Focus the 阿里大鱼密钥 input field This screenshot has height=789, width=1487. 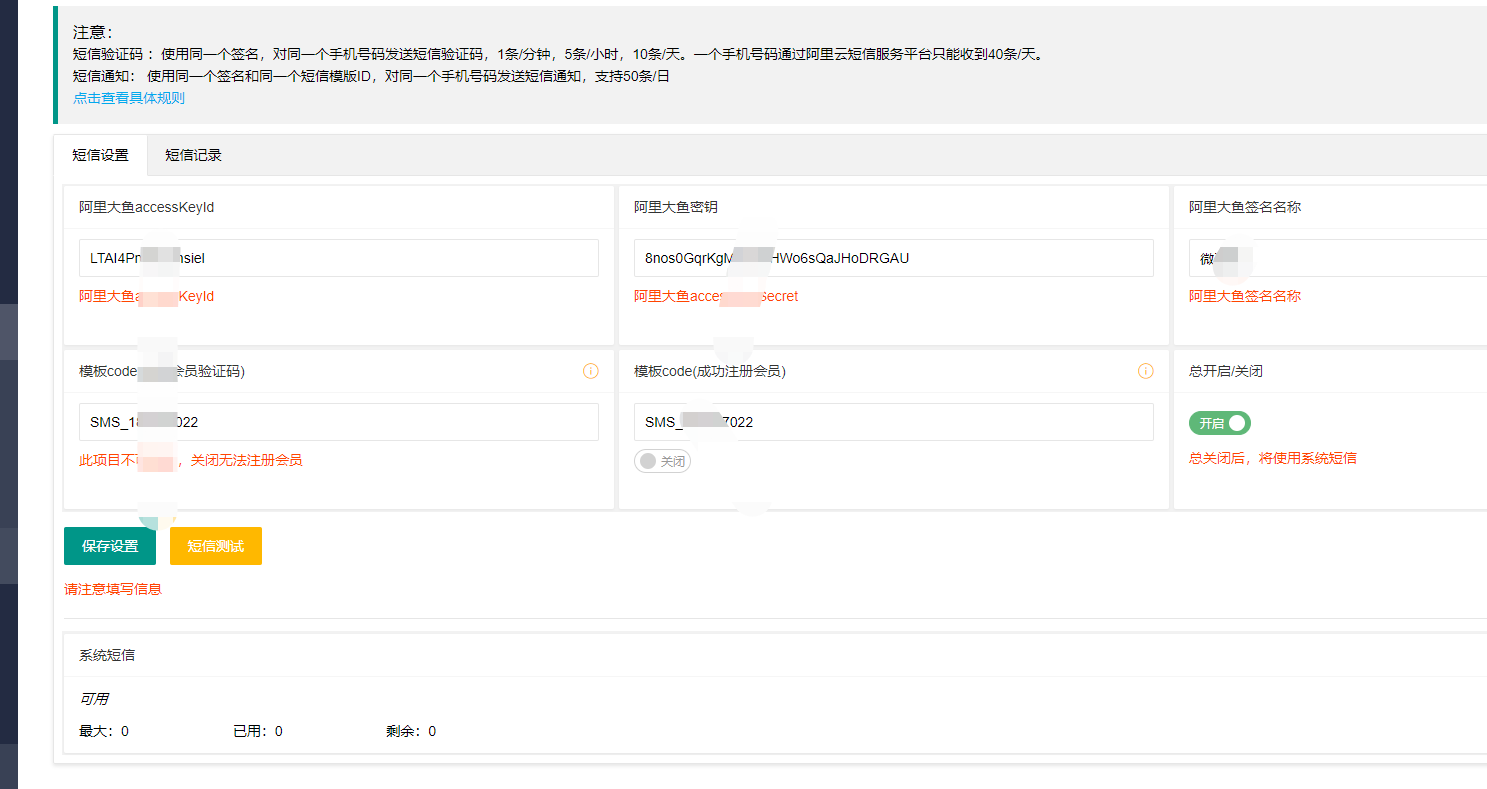(894, 258)
